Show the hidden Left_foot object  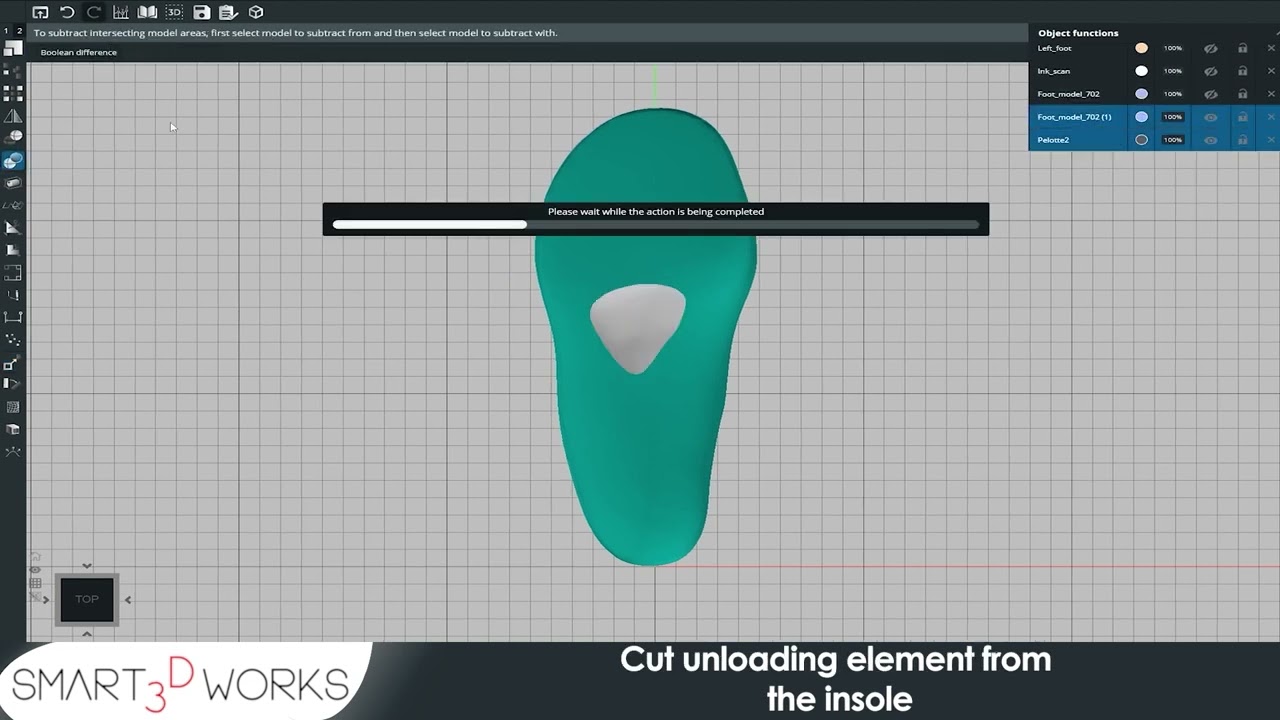(1210, 48)
